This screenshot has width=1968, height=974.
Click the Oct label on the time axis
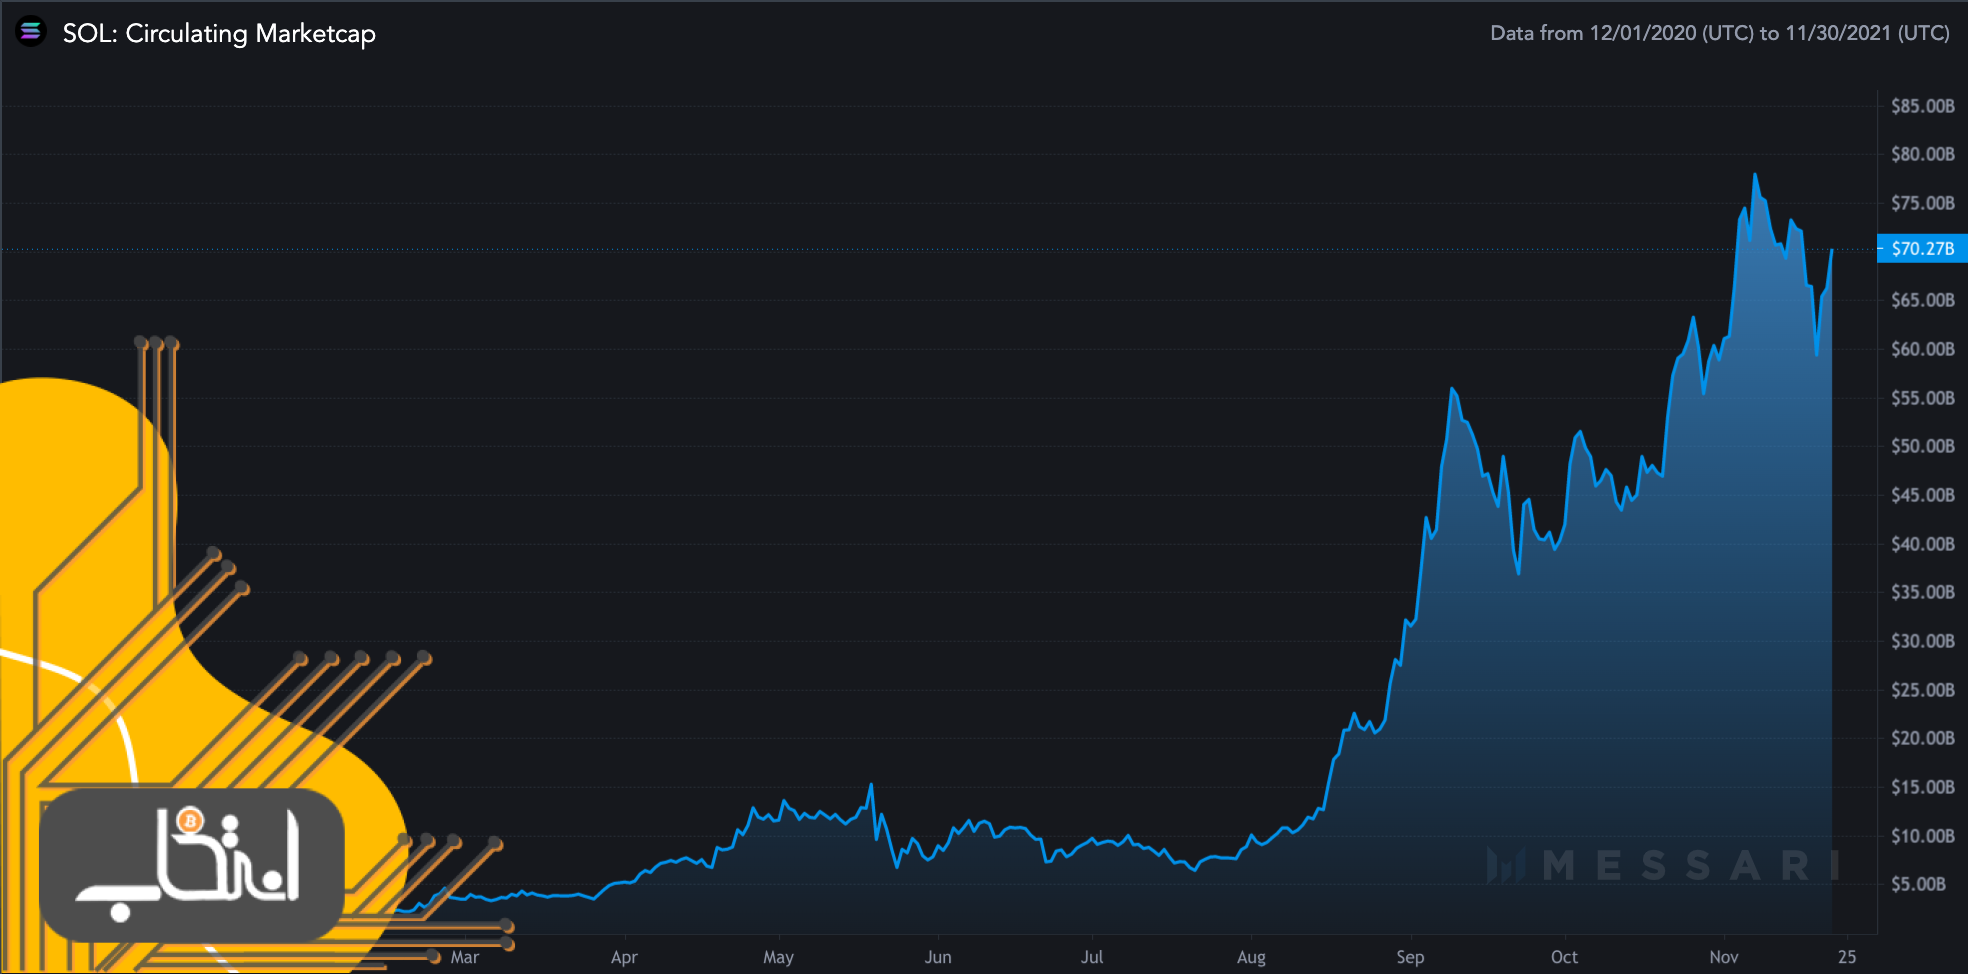(1564, 957)
